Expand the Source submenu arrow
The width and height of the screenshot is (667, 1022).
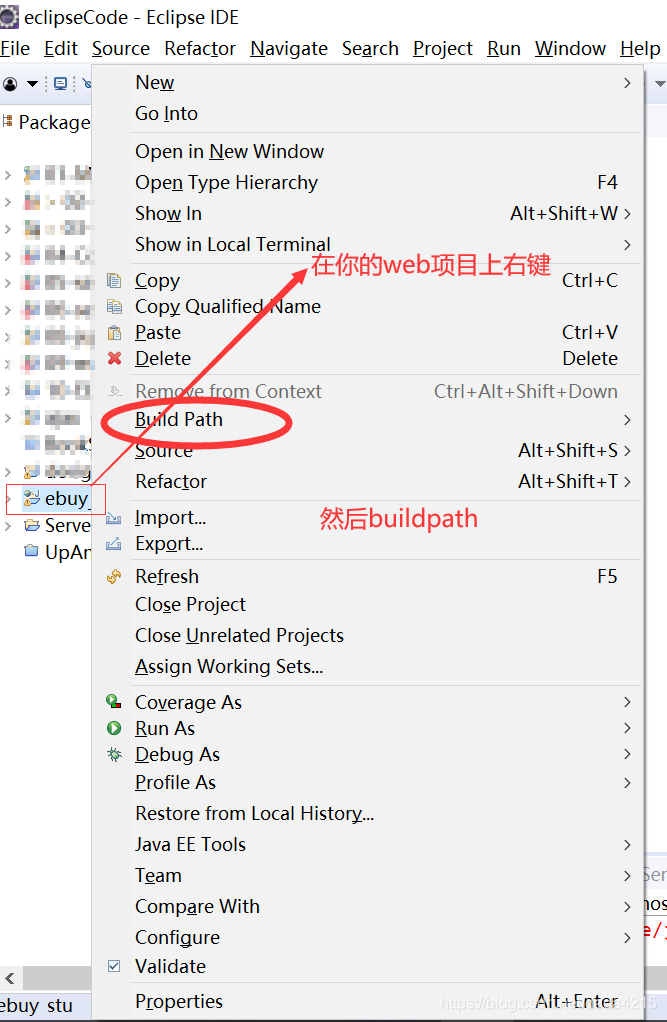[627, 450]
